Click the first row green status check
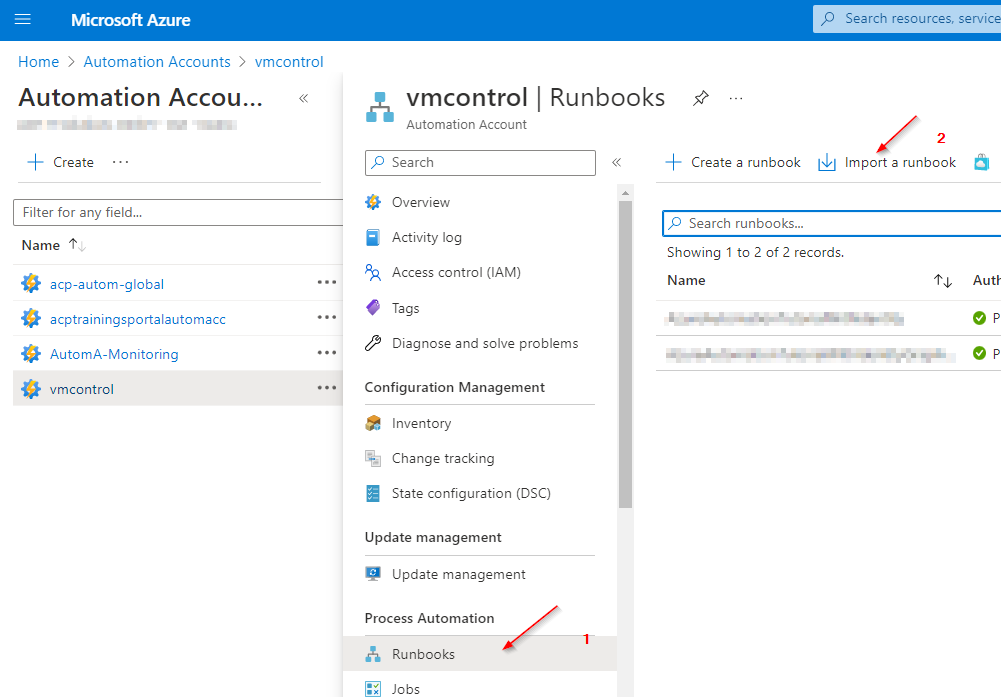 [979, 318]
